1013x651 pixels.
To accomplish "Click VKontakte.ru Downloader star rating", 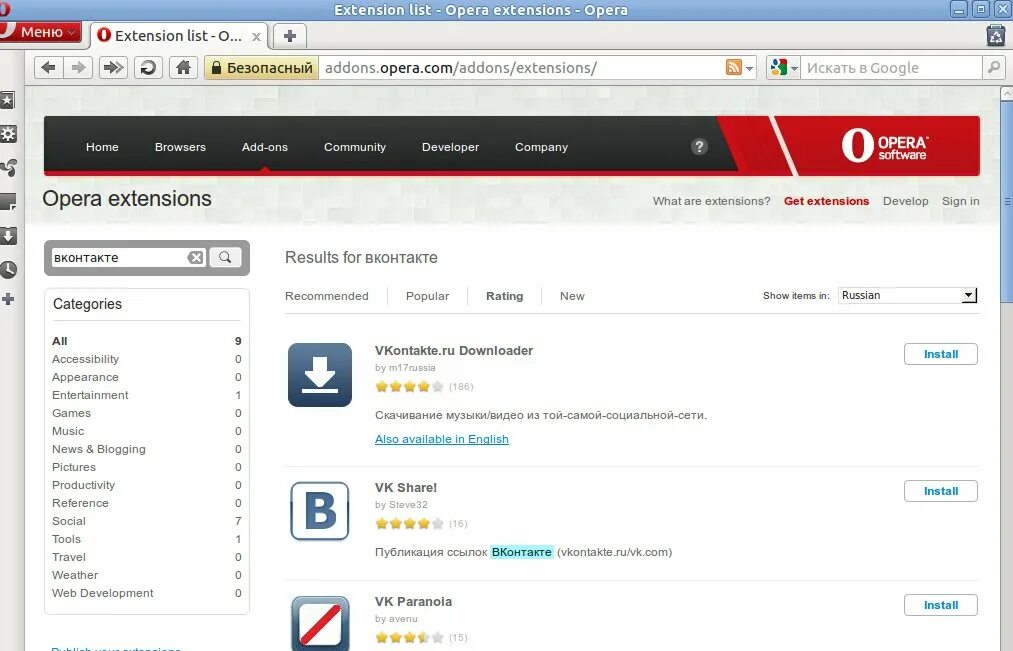I will 410,386.
